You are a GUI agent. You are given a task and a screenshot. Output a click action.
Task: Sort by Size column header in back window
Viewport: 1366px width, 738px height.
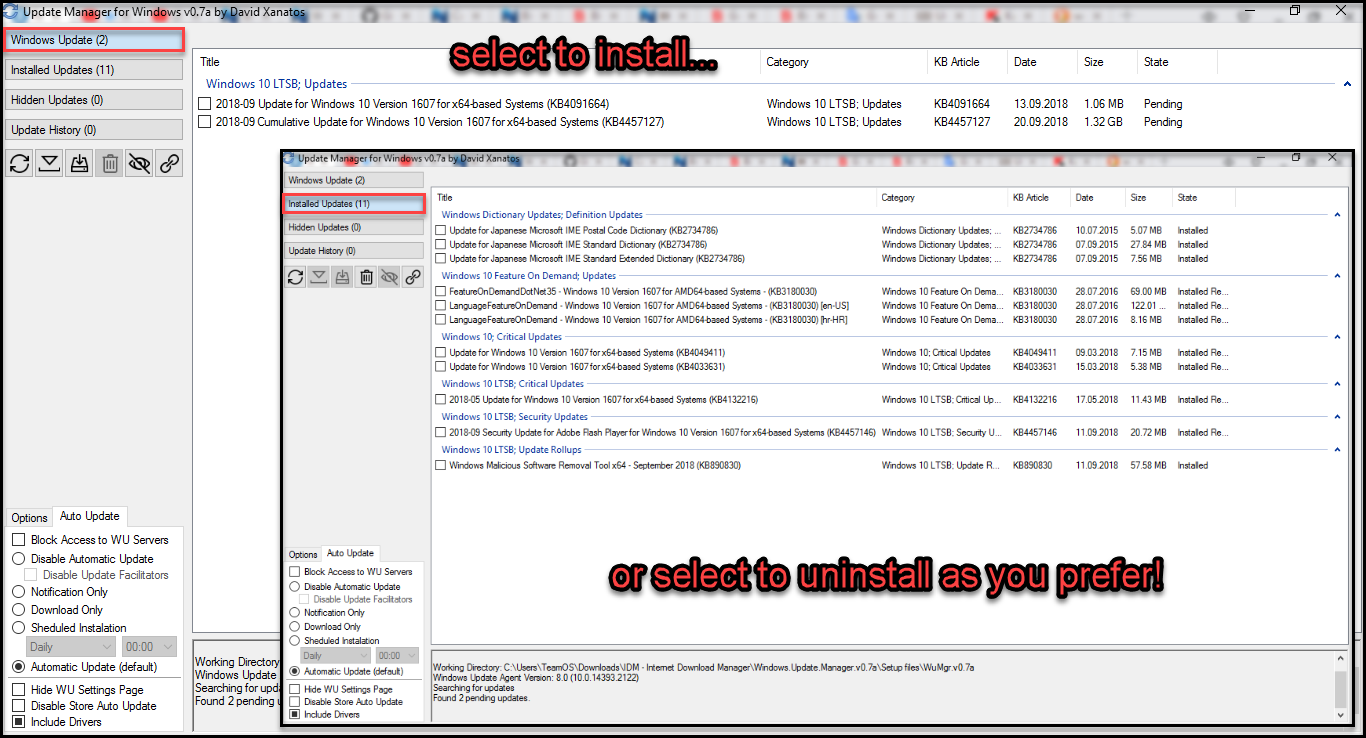[x=1107, y=62]
